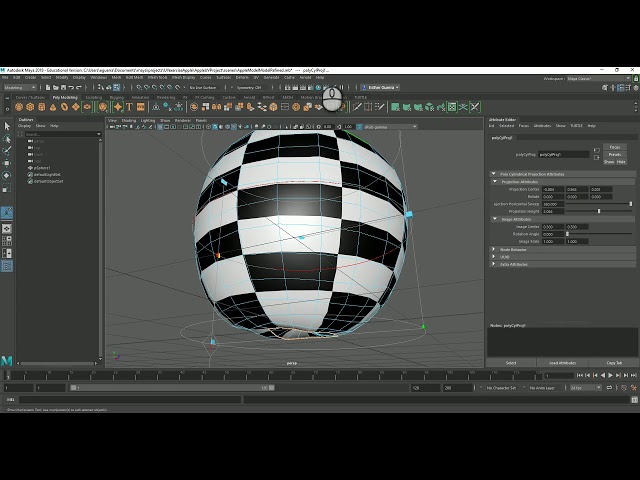Screen dimensions: 640x480
Task: Toggle the Modeling Toolkit sidebar icon at top right
Action: pyautogui.click(x=605, y=87)
